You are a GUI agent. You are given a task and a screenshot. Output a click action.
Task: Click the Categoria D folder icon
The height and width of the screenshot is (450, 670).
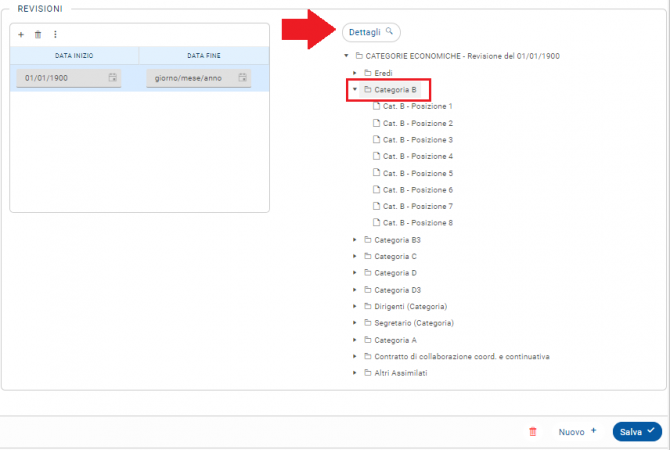tap(367, 273)
